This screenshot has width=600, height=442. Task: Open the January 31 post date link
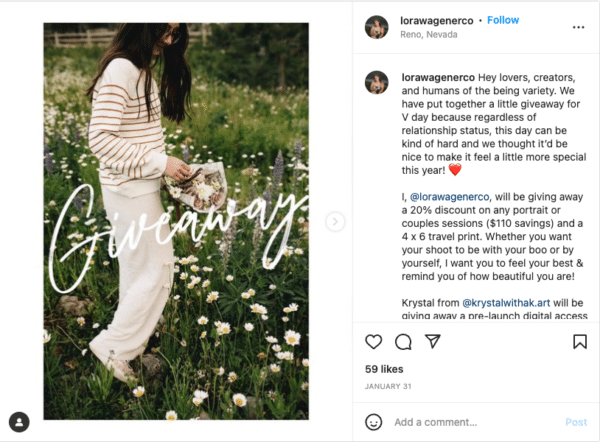[388, 387]
